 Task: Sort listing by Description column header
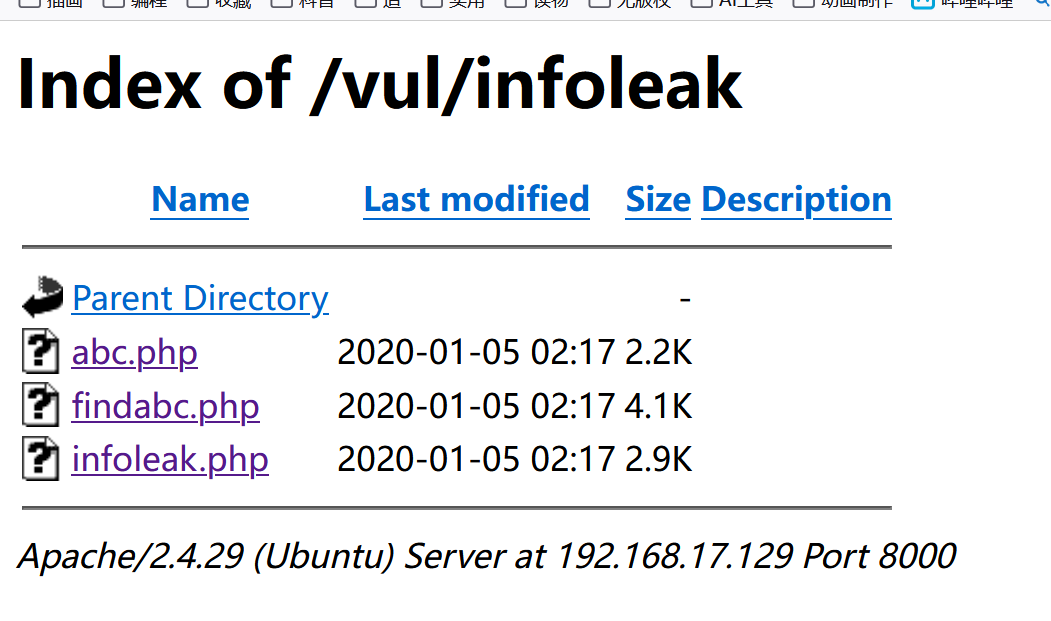click(796, 200)
